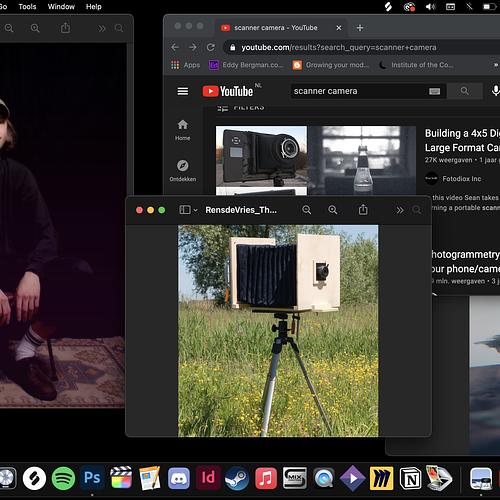The height and width of the screenshot is (500, 500).
Task: Expand toolbar overflow chevrons in left portrait Preview window
Action: click(x=102, y=28)
